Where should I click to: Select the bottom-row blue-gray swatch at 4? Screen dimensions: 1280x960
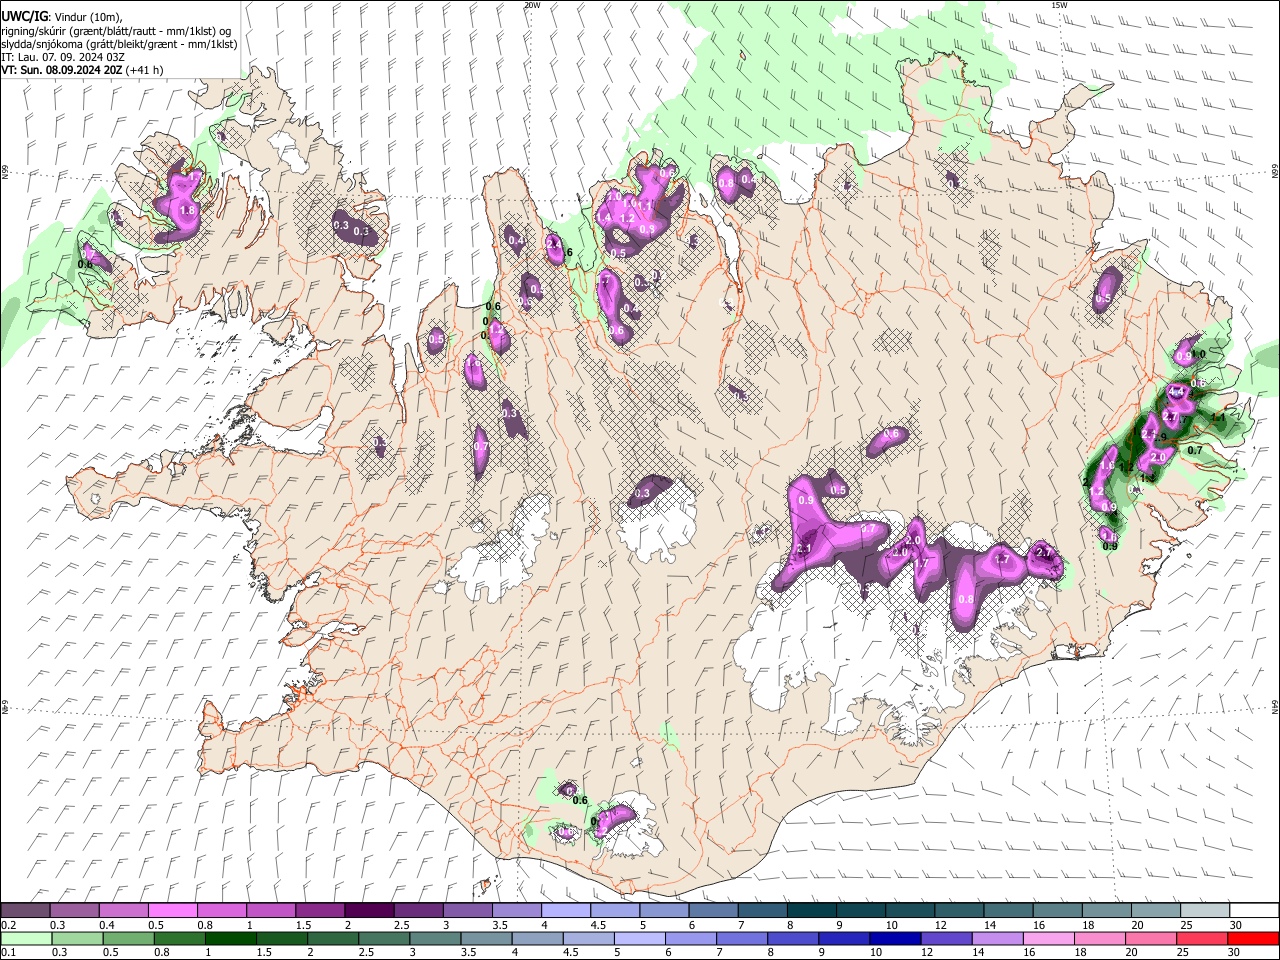pos(537,939)
